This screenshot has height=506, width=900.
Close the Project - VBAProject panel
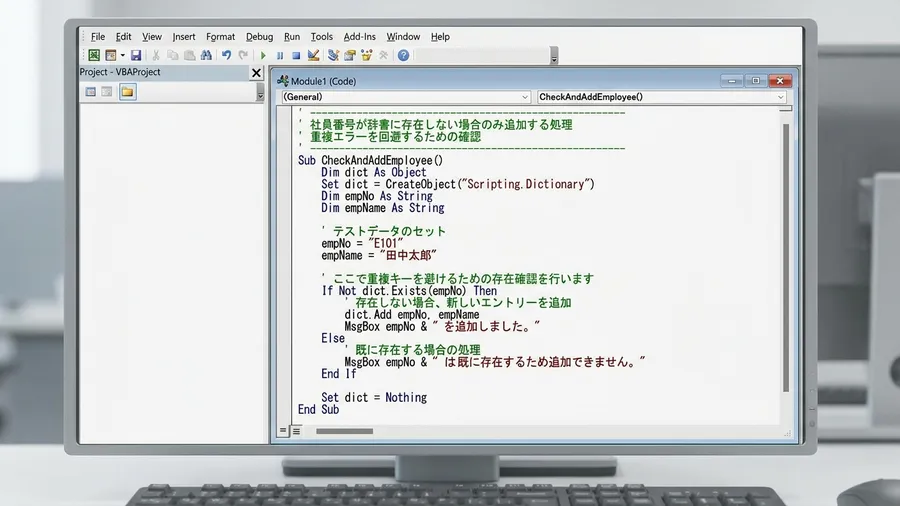257,73
